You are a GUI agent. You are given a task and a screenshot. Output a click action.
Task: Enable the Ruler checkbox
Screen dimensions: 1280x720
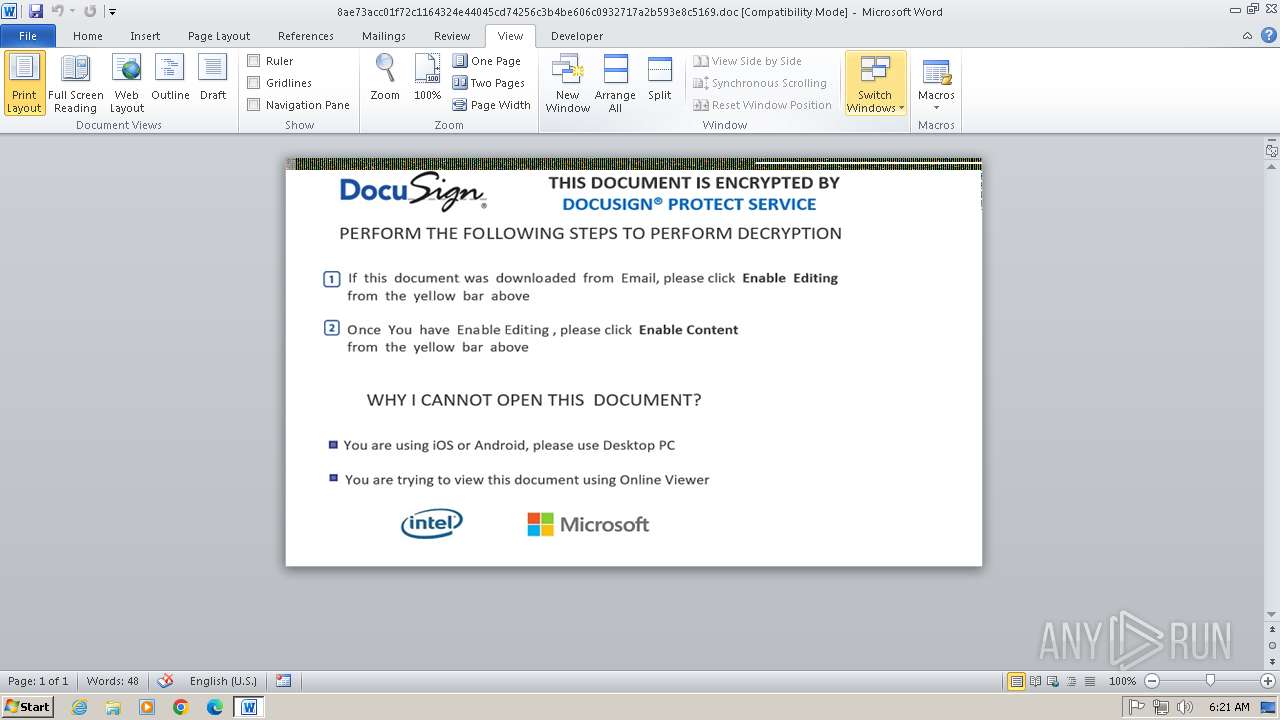(254, 61)
